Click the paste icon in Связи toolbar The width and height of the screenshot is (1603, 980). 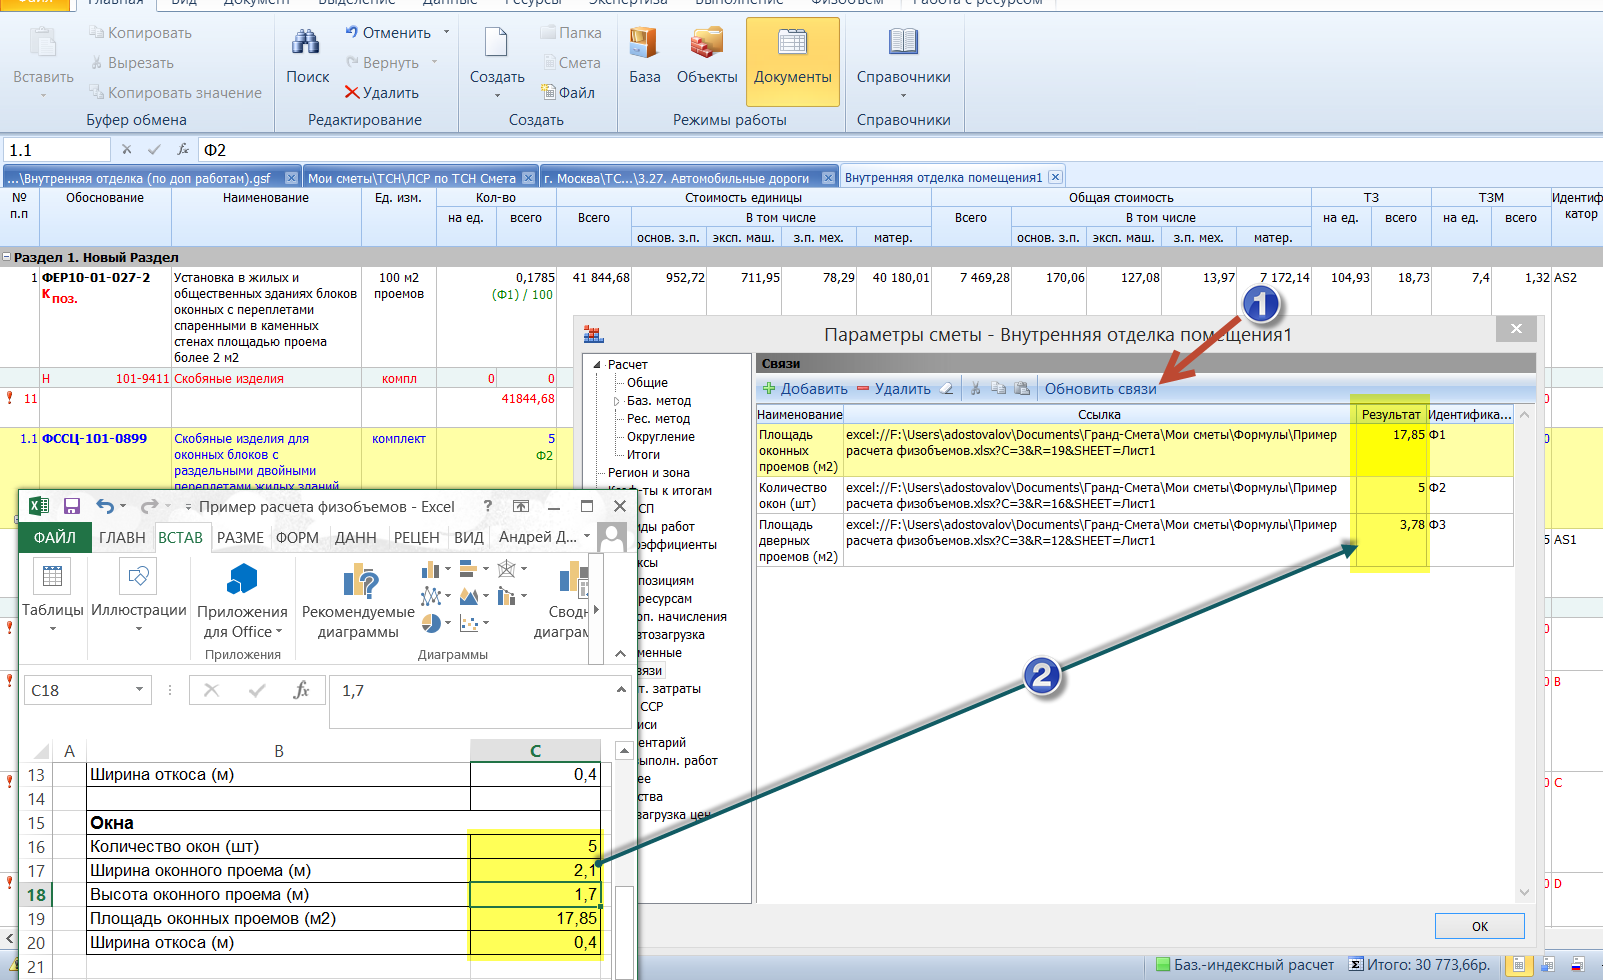pyautogui.click(x=1022, y=389)
